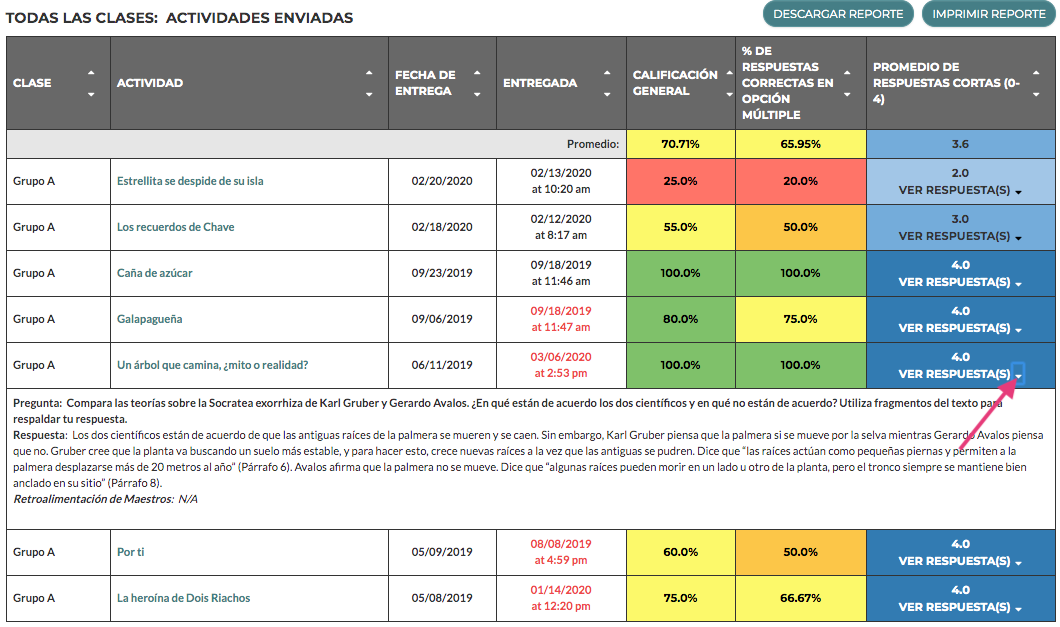
Task: Sort ascending by Clase column arrow
Action: click(x=91, y=72)
